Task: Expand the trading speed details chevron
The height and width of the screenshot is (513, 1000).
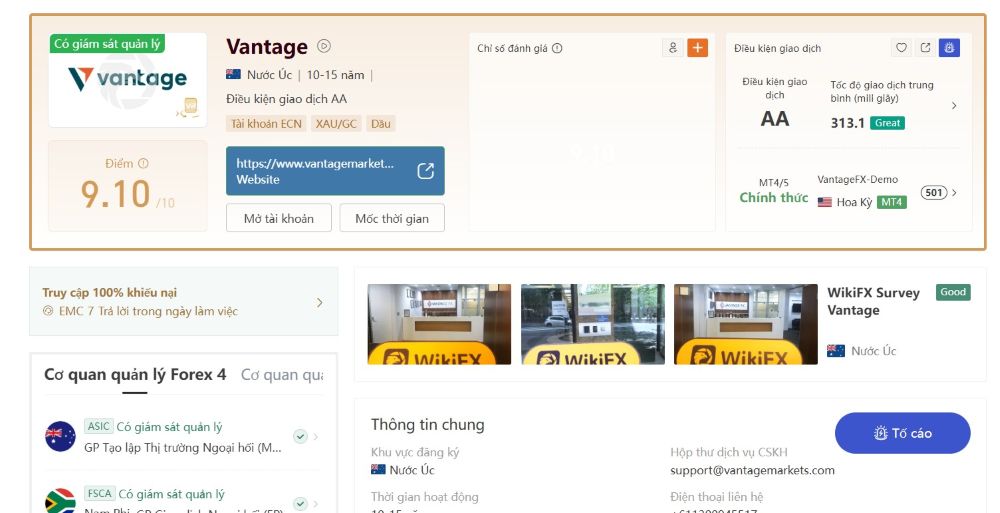Action: click(954, 106)
